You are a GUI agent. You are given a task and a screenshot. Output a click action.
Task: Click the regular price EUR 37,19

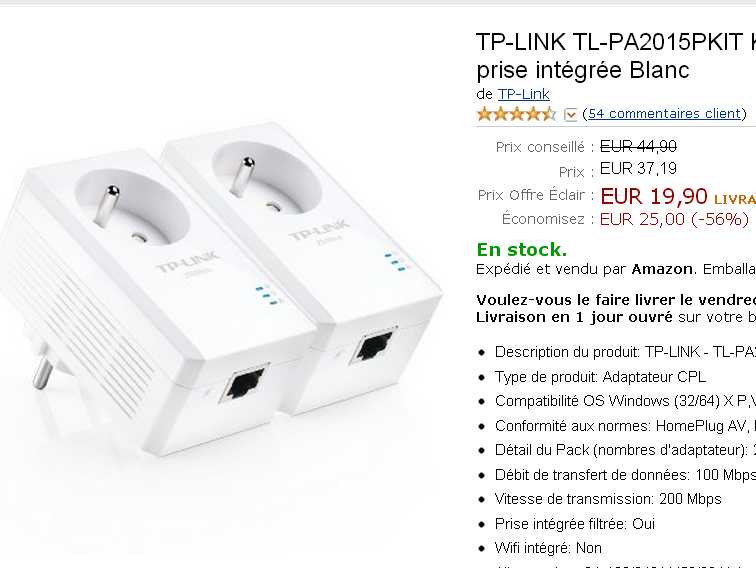click(638, 169)
